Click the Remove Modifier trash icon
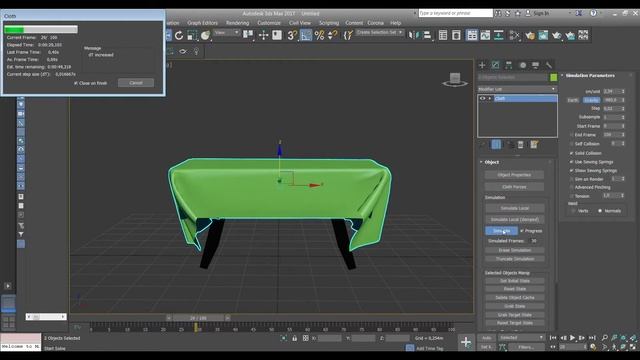Viewport: 640px width, 360px height. tap(520, 144)
